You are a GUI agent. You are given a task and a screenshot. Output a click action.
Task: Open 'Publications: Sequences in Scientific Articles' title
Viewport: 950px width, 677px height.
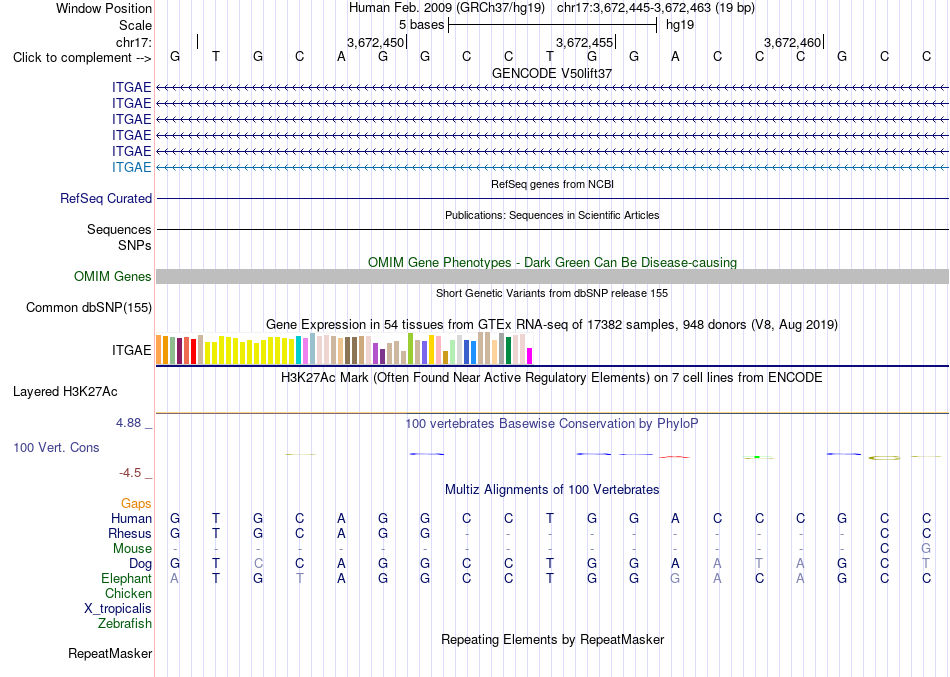pos(552,215)
